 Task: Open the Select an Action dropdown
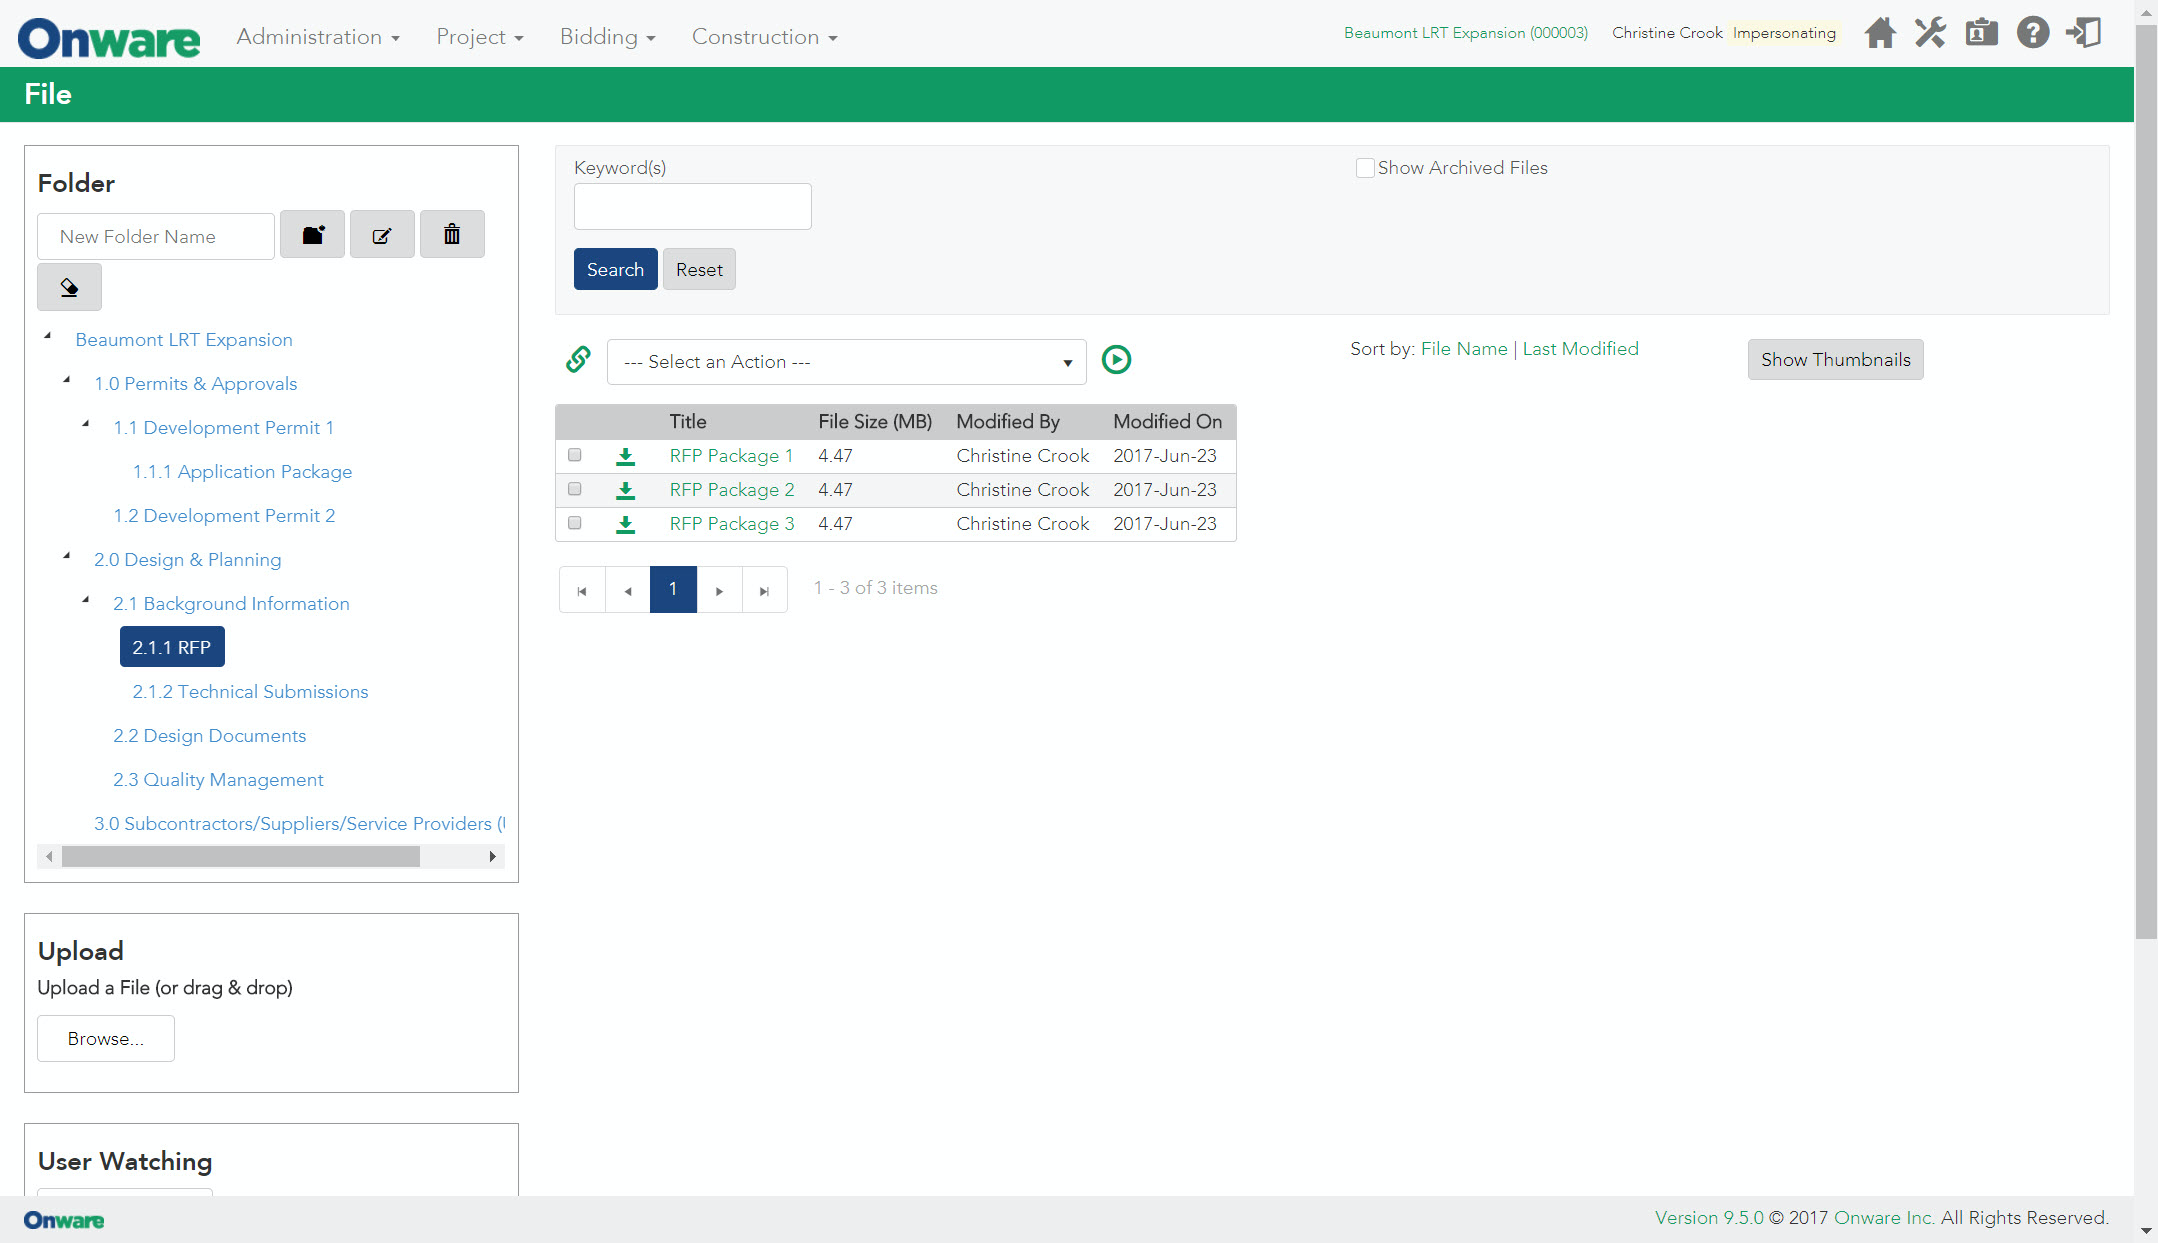point(846,362)
